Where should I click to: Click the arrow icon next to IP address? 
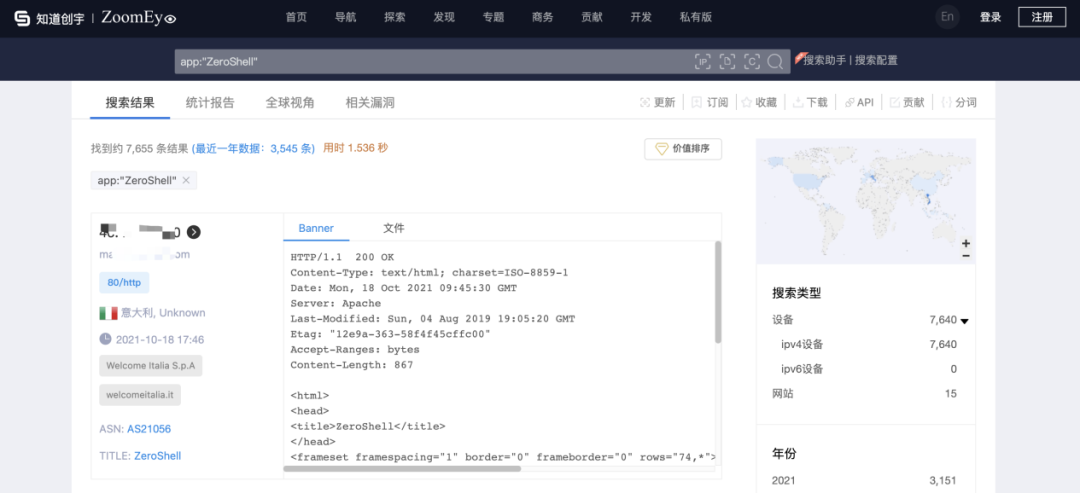194,232
